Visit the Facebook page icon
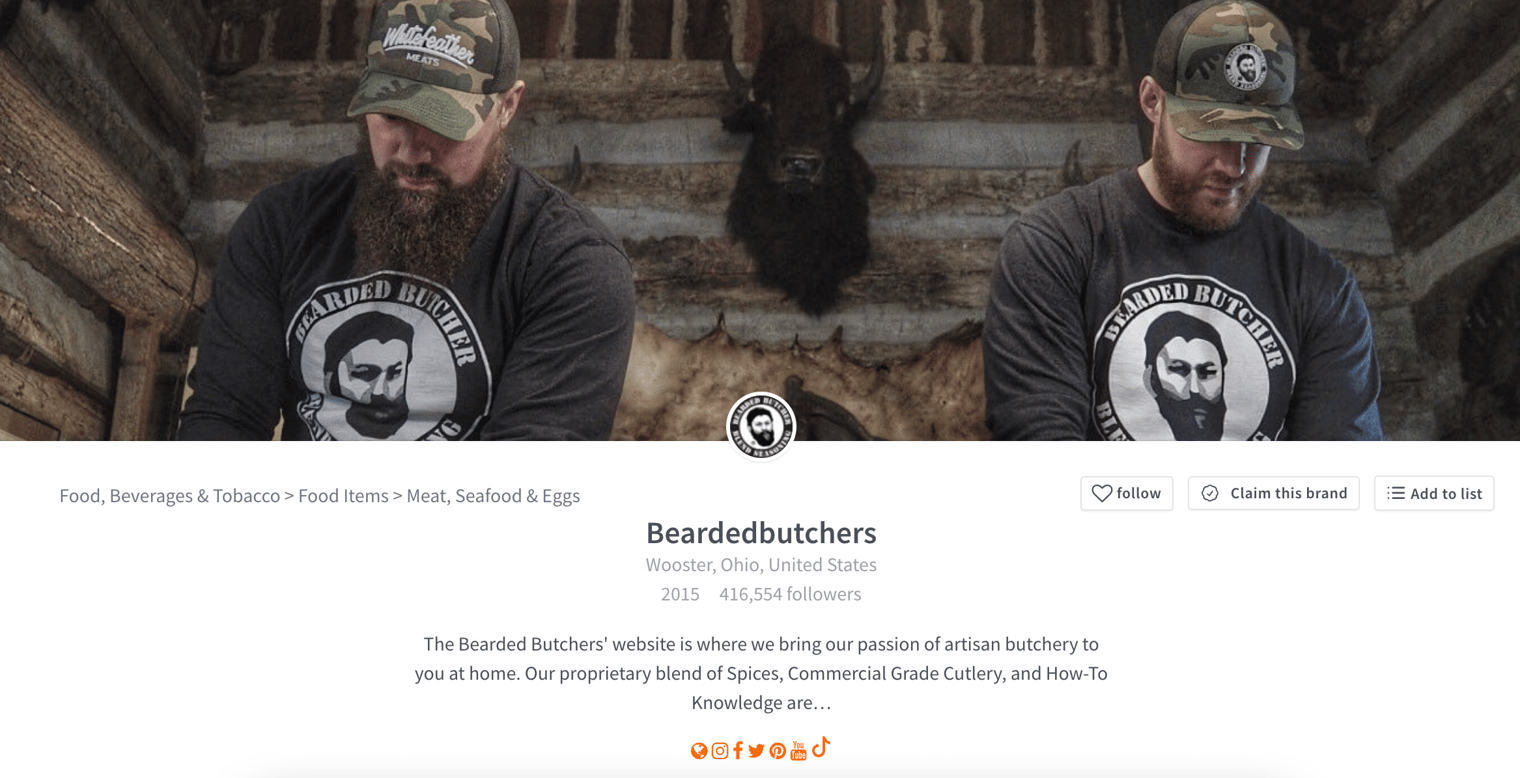This screenshot has width=1520, height=778. [738, 751]
